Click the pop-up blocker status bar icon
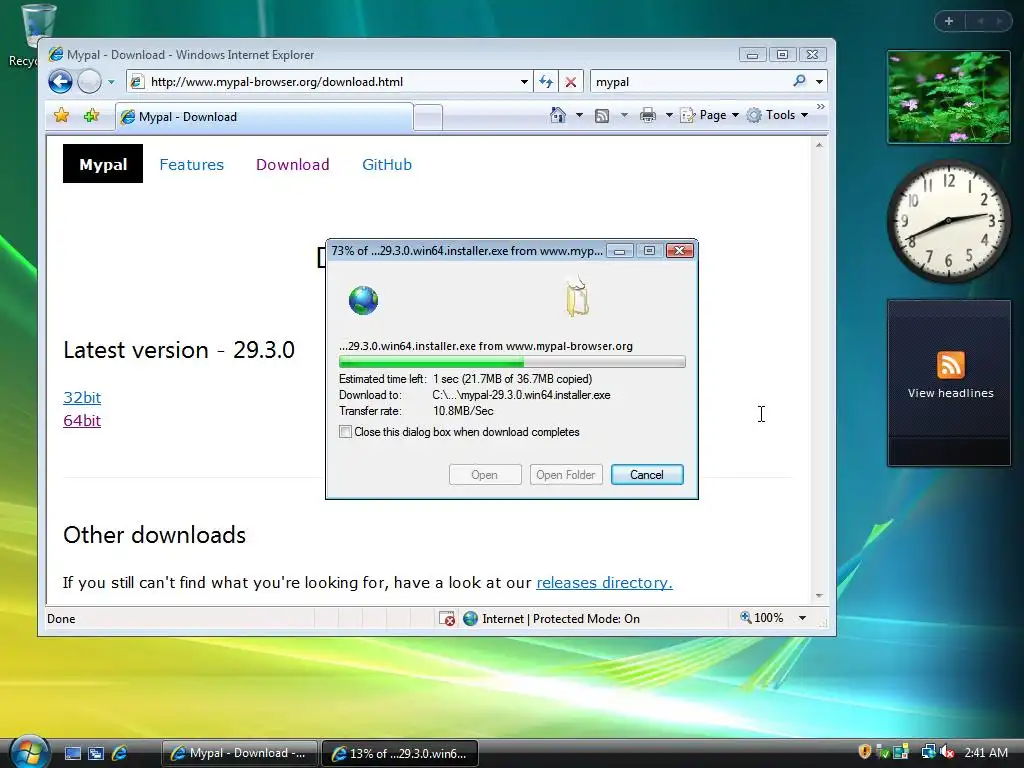Viewport: 1024px width, 768px height. pyautogui.click(x=447, y=618)
